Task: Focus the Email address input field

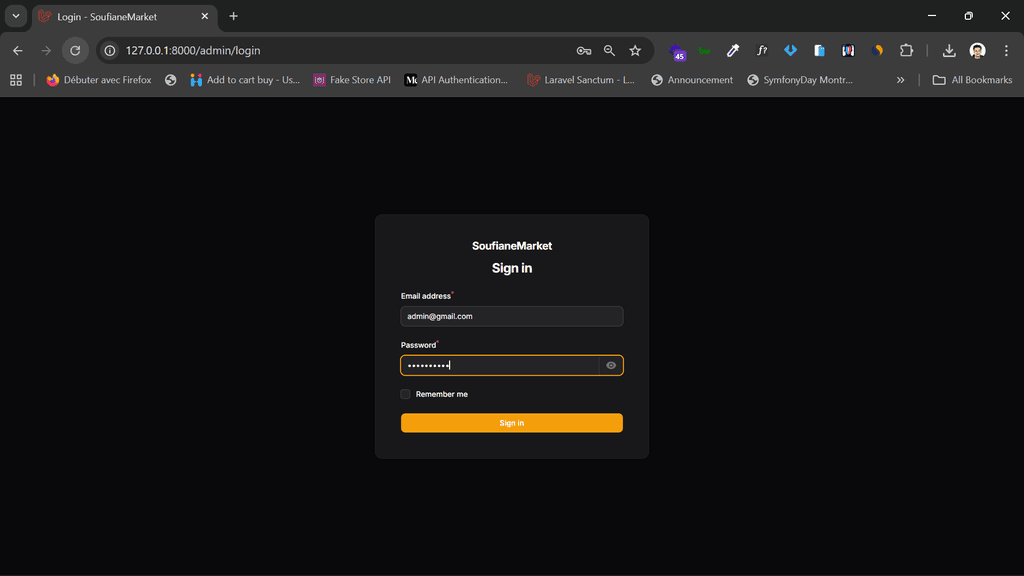Action: point(511,316)
